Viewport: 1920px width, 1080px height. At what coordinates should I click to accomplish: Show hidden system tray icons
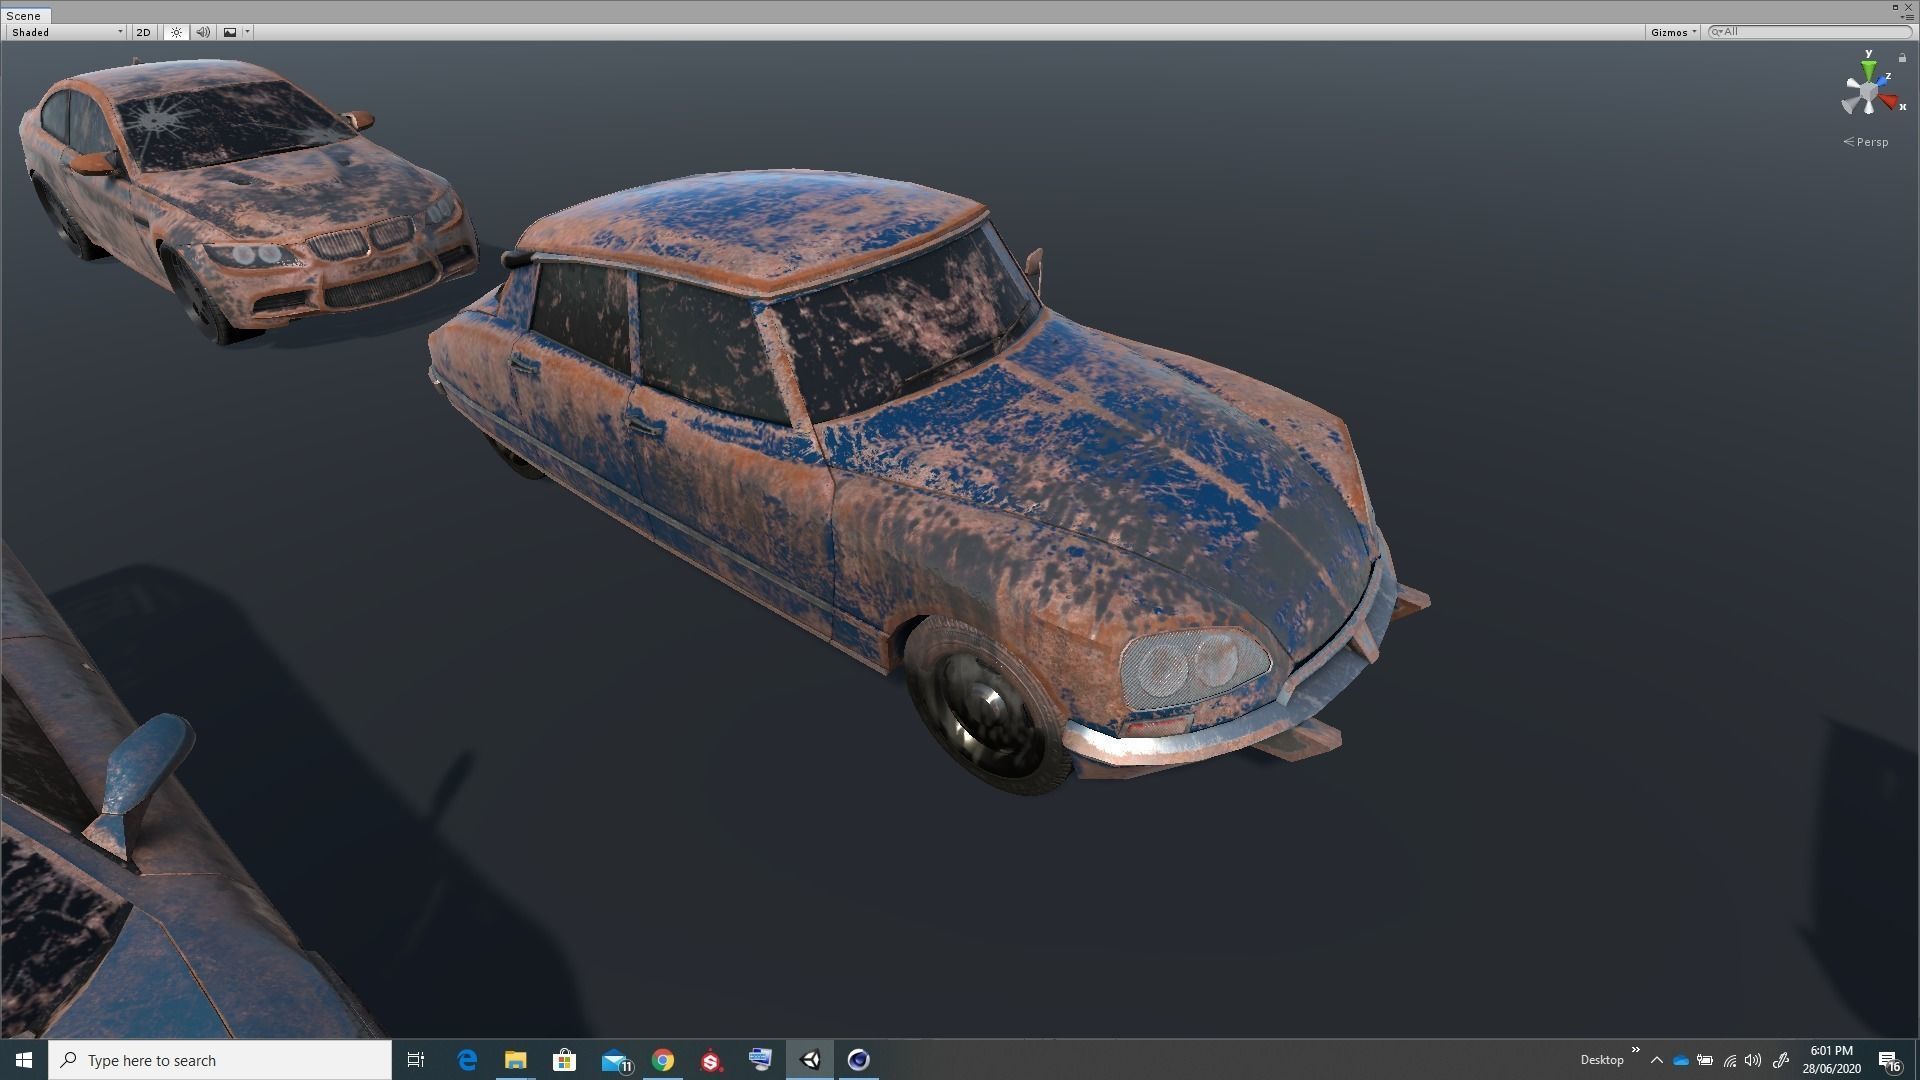(1656, 1060)
